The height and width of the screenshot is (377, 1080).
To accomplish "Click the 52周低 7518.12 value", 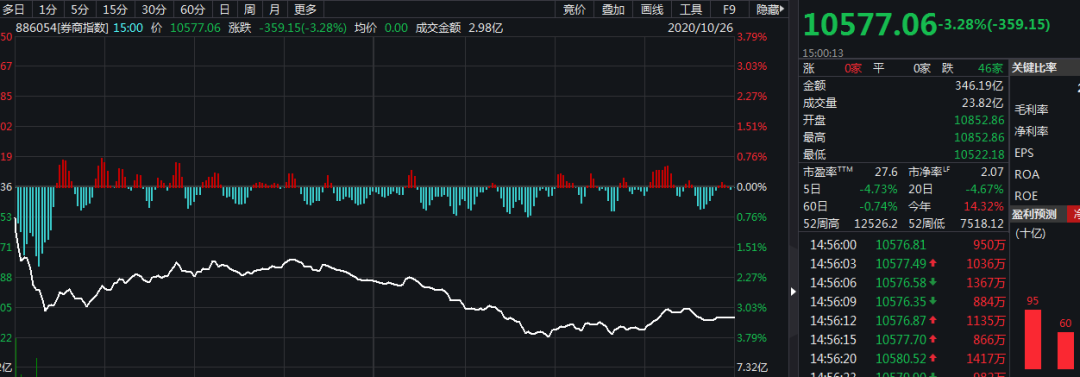I will tap(981, 223).
